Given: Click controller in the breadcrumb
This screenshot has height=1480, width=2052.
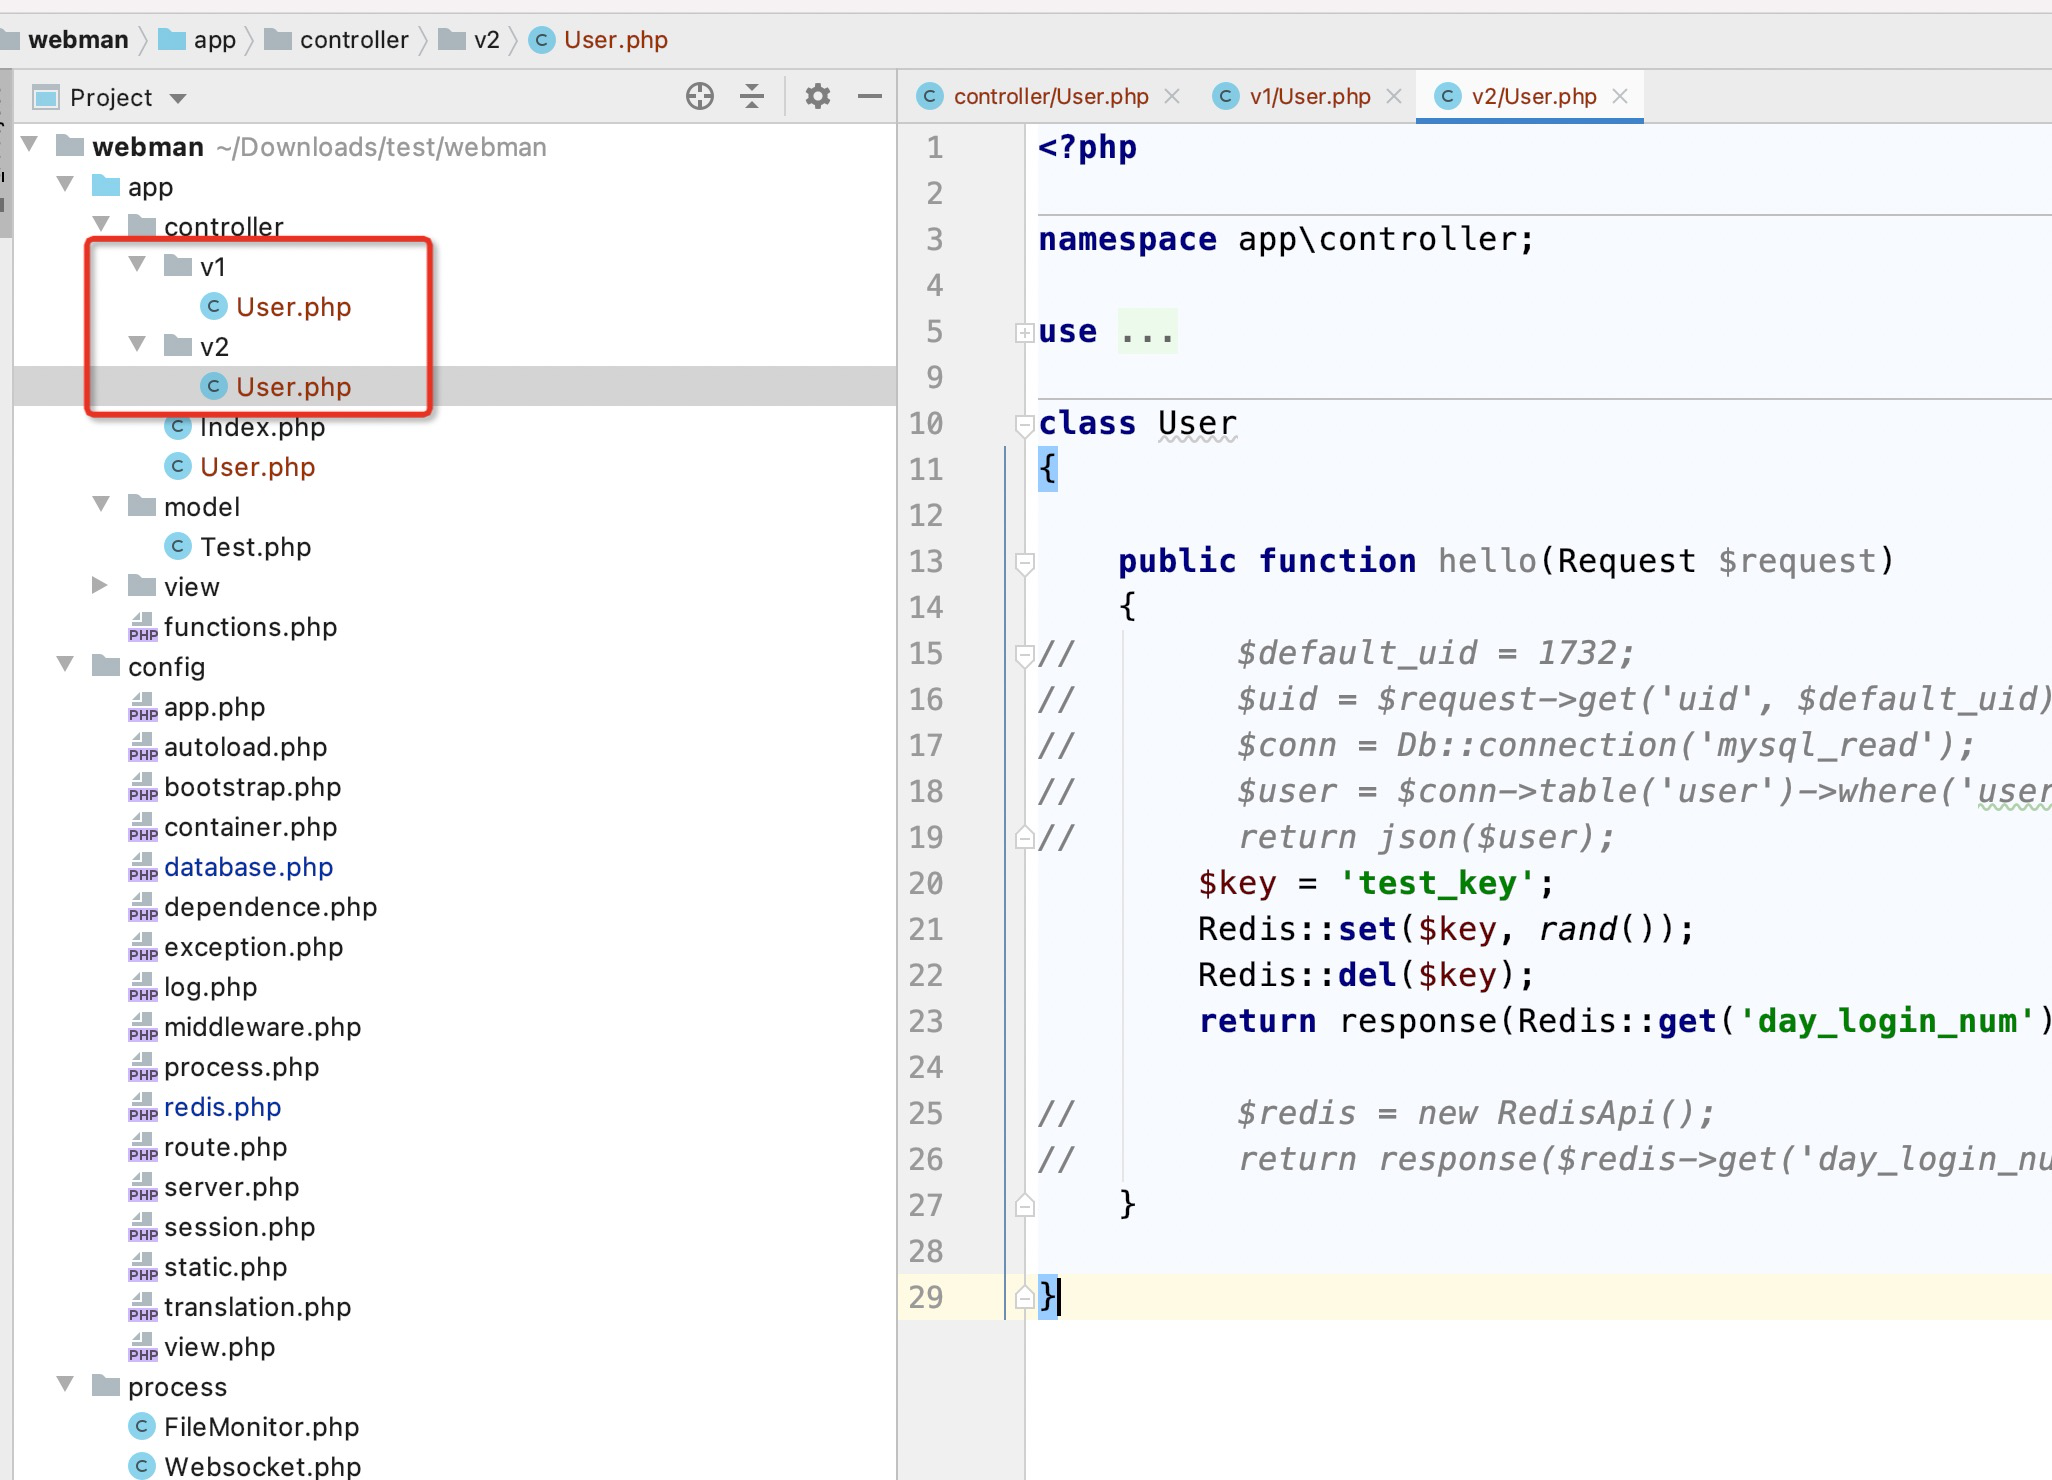Looking at the screenshot, I should (354, 40).
